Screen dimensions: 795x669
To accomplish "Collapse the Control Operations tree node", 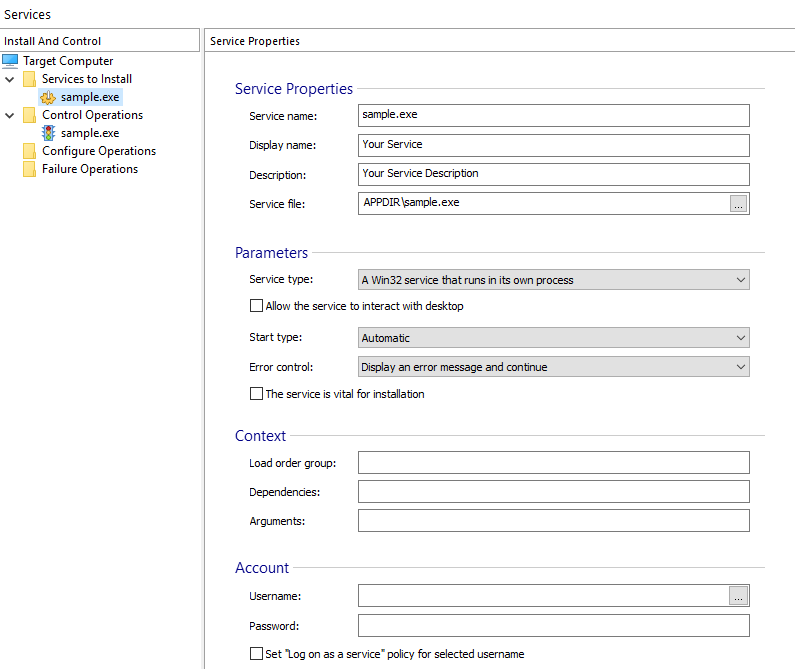I will pyautogui.click(x=10, y=116).
